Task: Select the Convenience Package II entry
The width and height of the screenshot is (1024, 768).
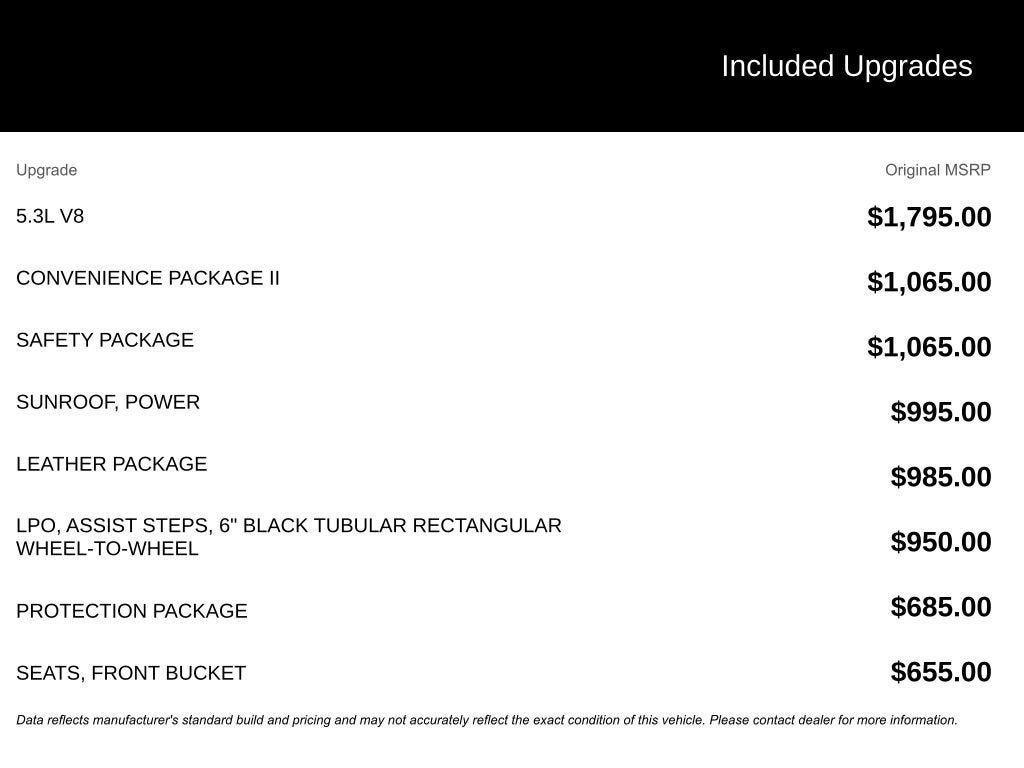Action: 148,278
